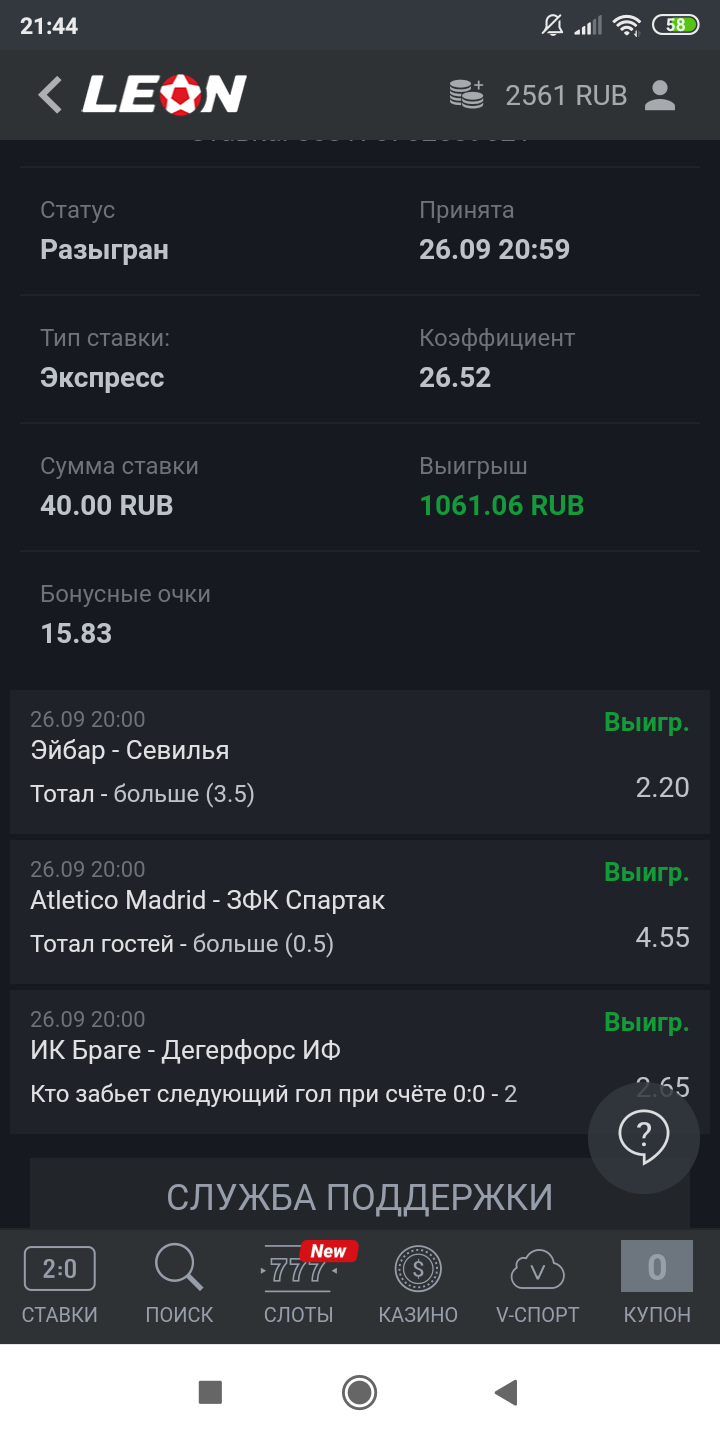
Task: Open the Ставки tab
Action: pyautogui.click(x=60, y=1286)
